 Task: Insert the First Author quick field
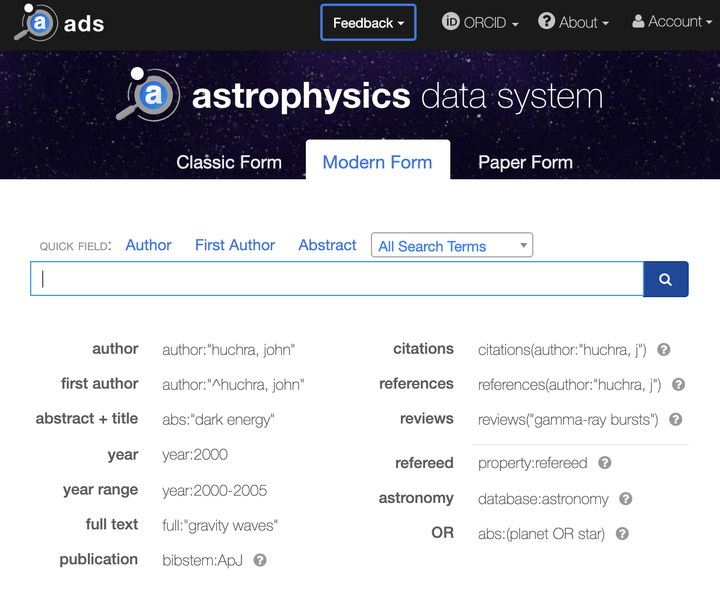[235, 245]
